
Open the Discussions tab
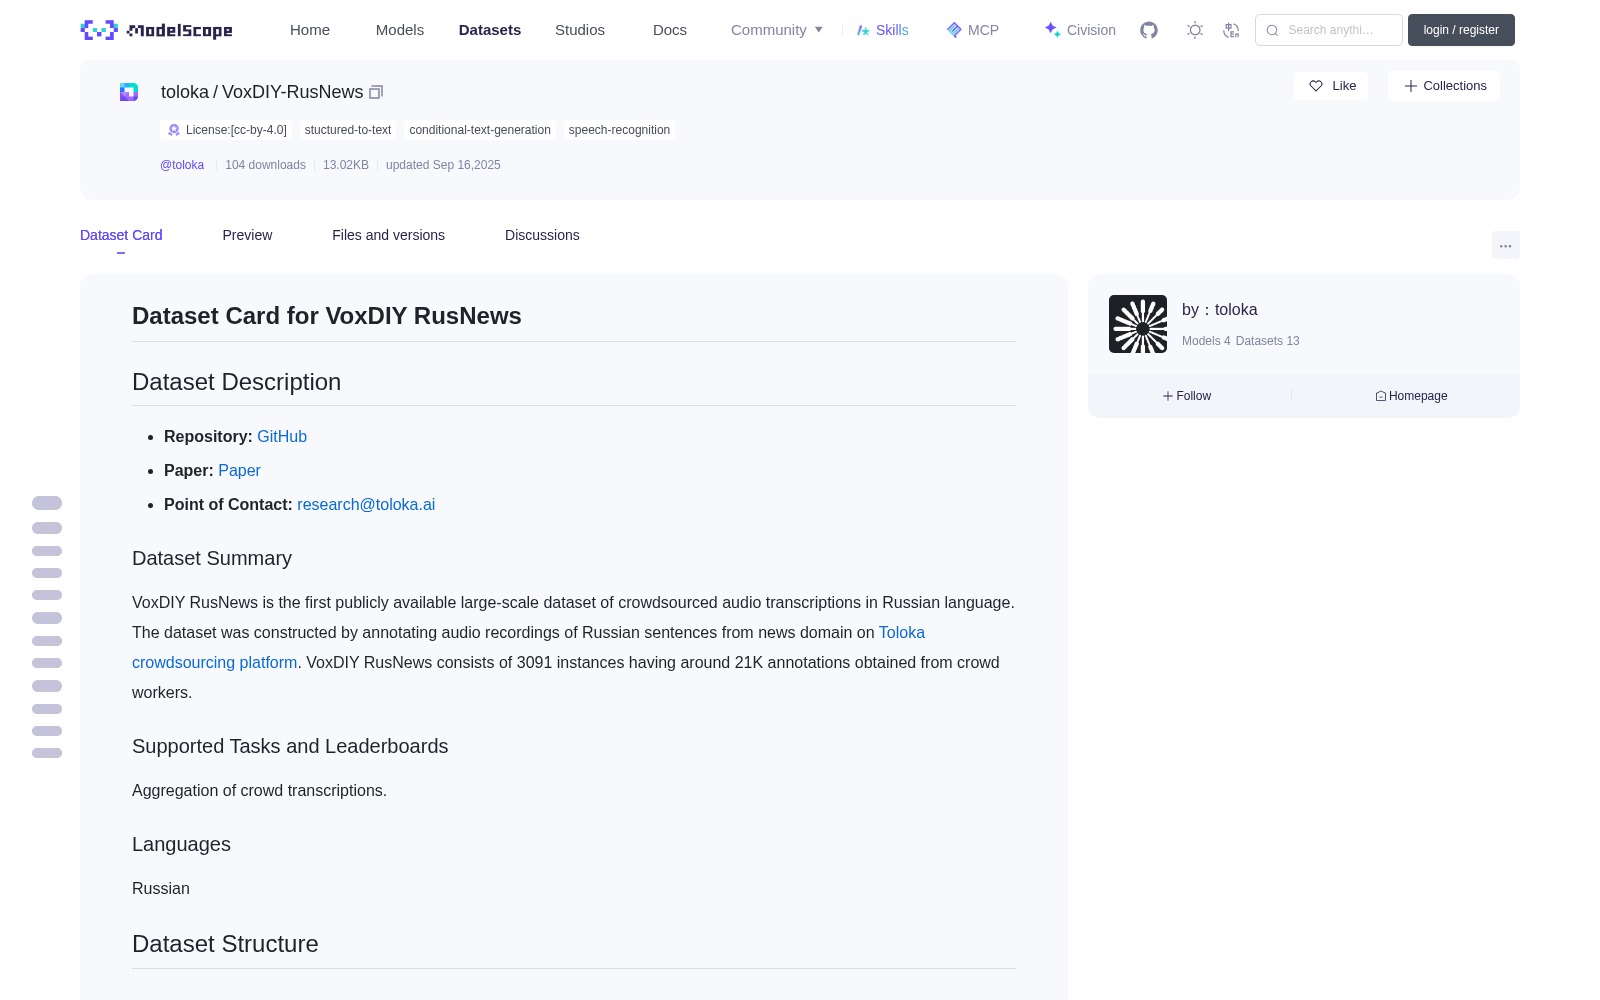click(542, 235)
